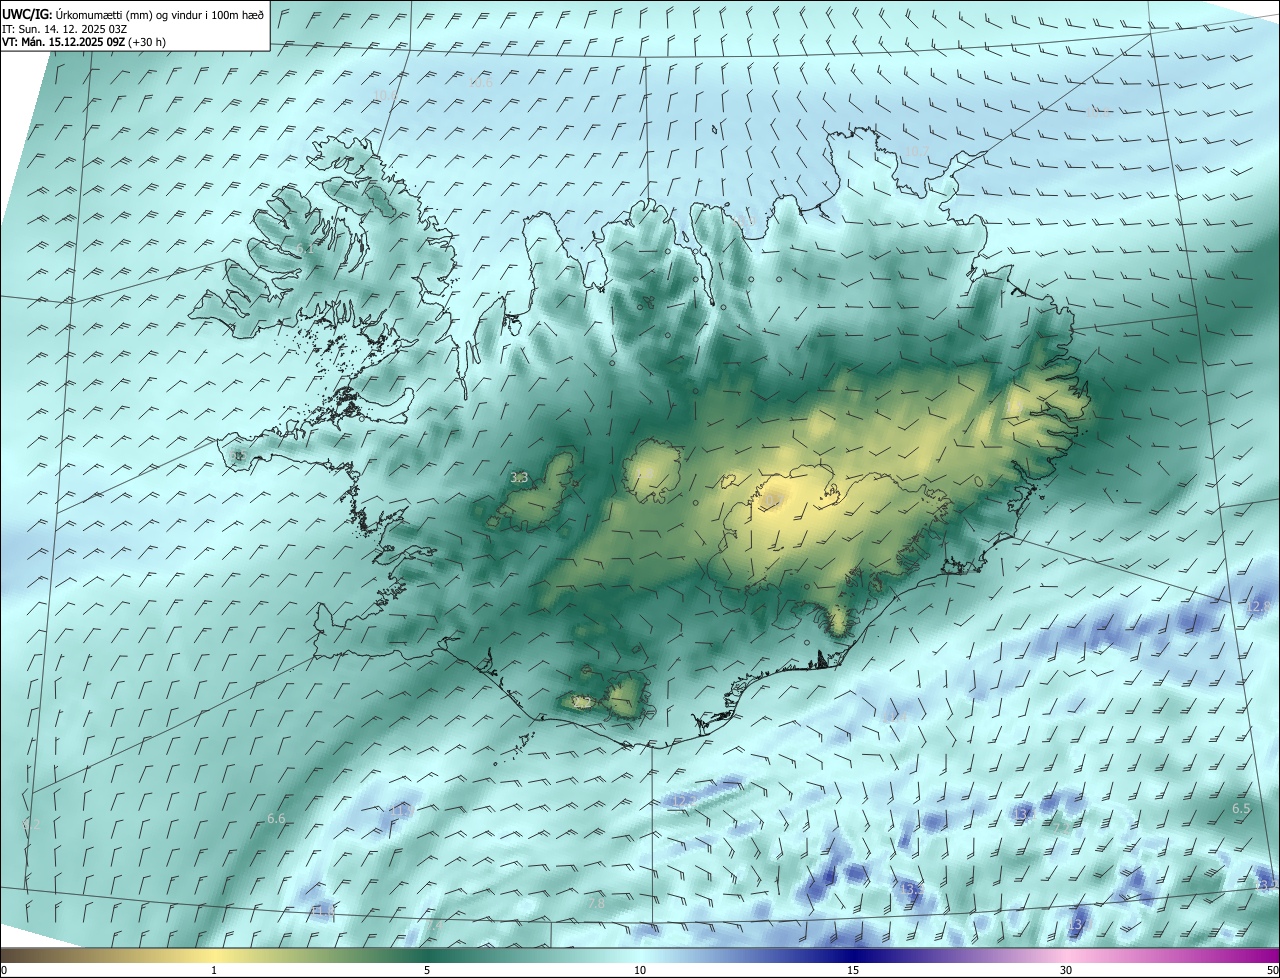Click the map value '6.5' in the southeast corner
The height and width of the screenshot is (978, 1280).
coord(1241,808)
